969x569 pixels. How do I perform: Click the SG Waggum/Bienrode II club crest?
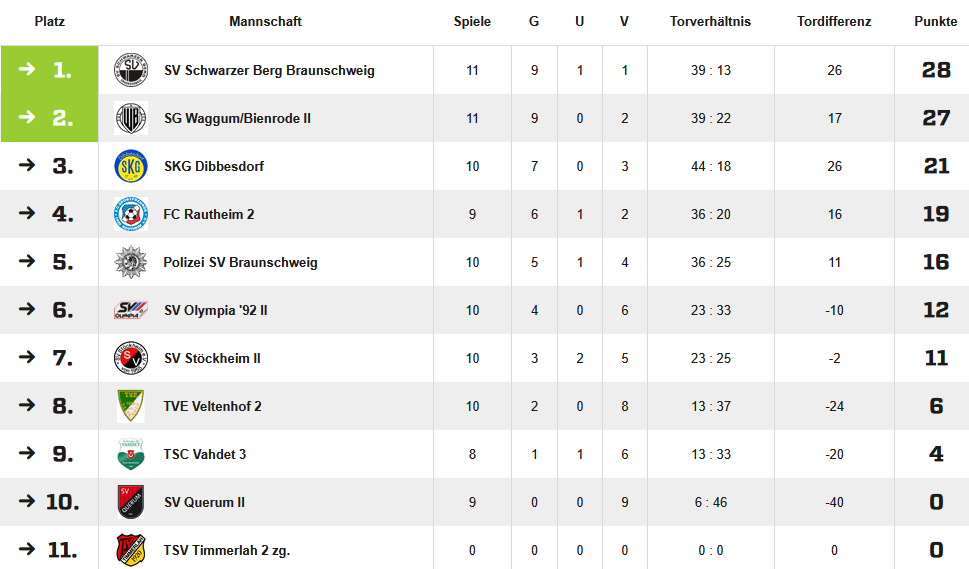click(130, 118)
